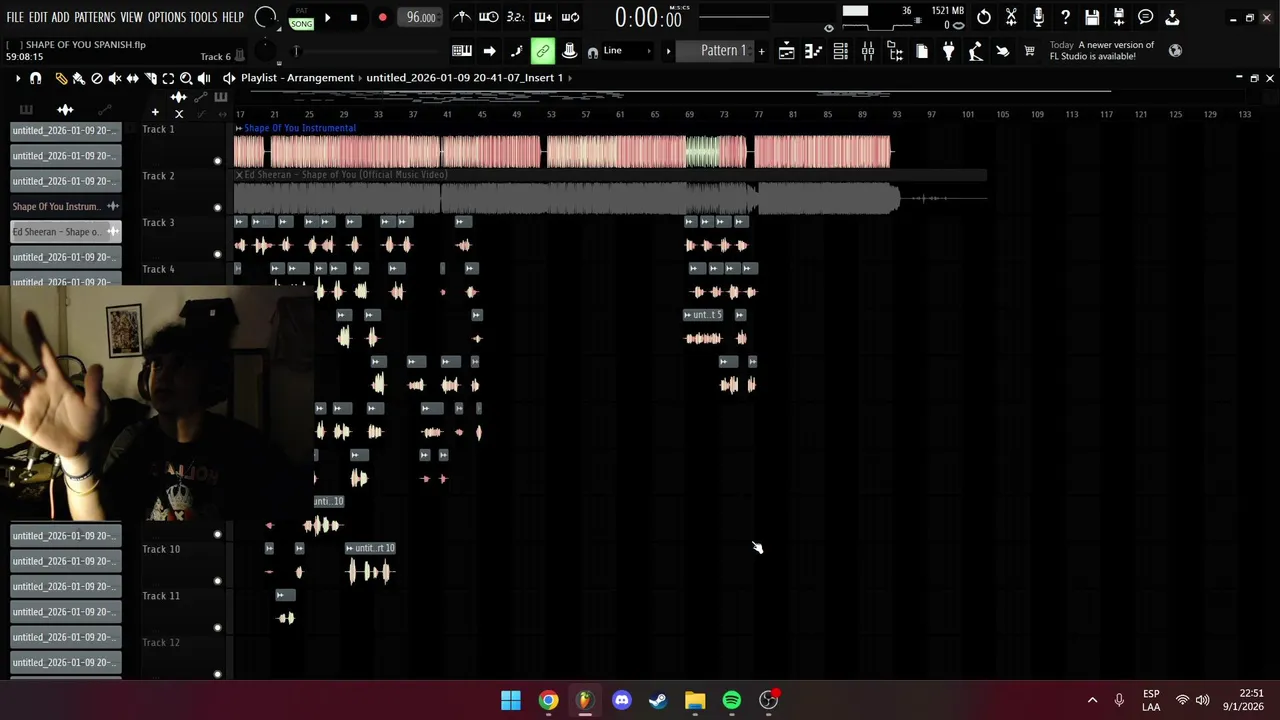Mute Track 1 via its LED
Screen dimensions: 1280x720
(217, 161)
